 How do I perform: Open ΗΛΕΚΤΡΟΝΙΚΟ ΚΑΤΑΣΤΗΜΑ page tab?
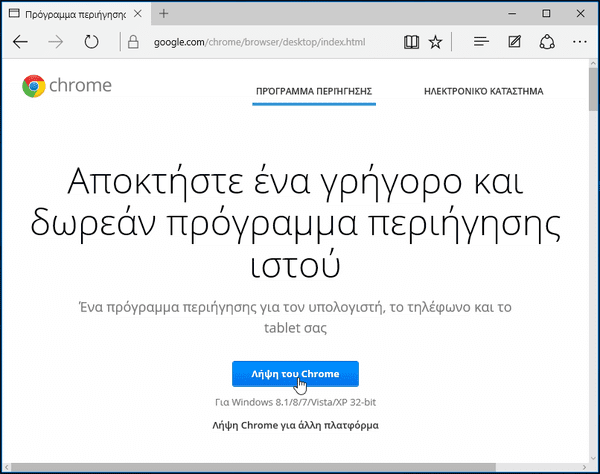(483, 91)
